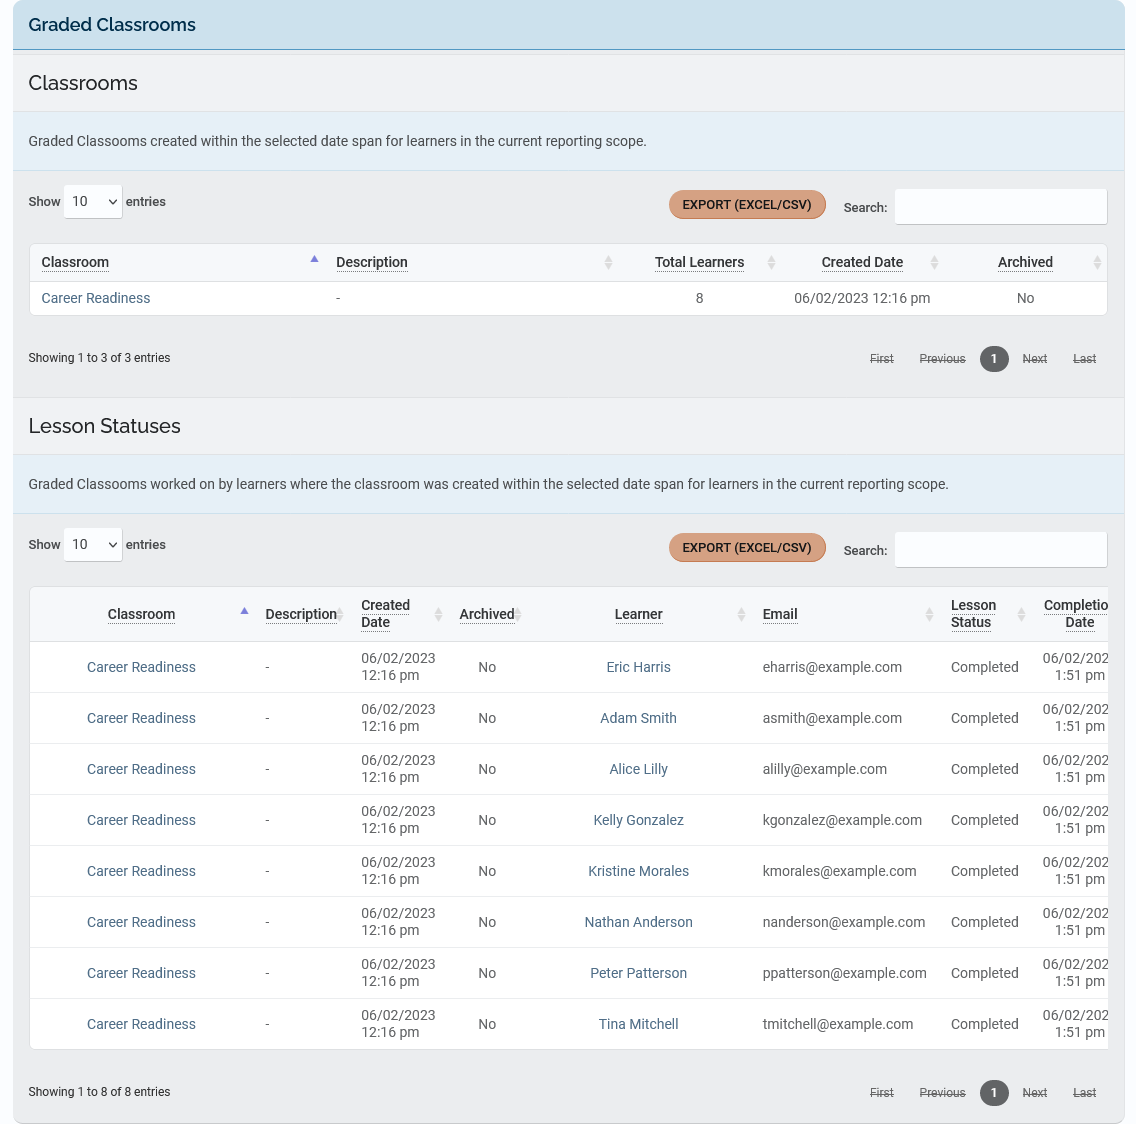Screen dimensions: 1136x1124
Task: Sort Lesson Statuses by Learner arrows
Action: point(741,615)
